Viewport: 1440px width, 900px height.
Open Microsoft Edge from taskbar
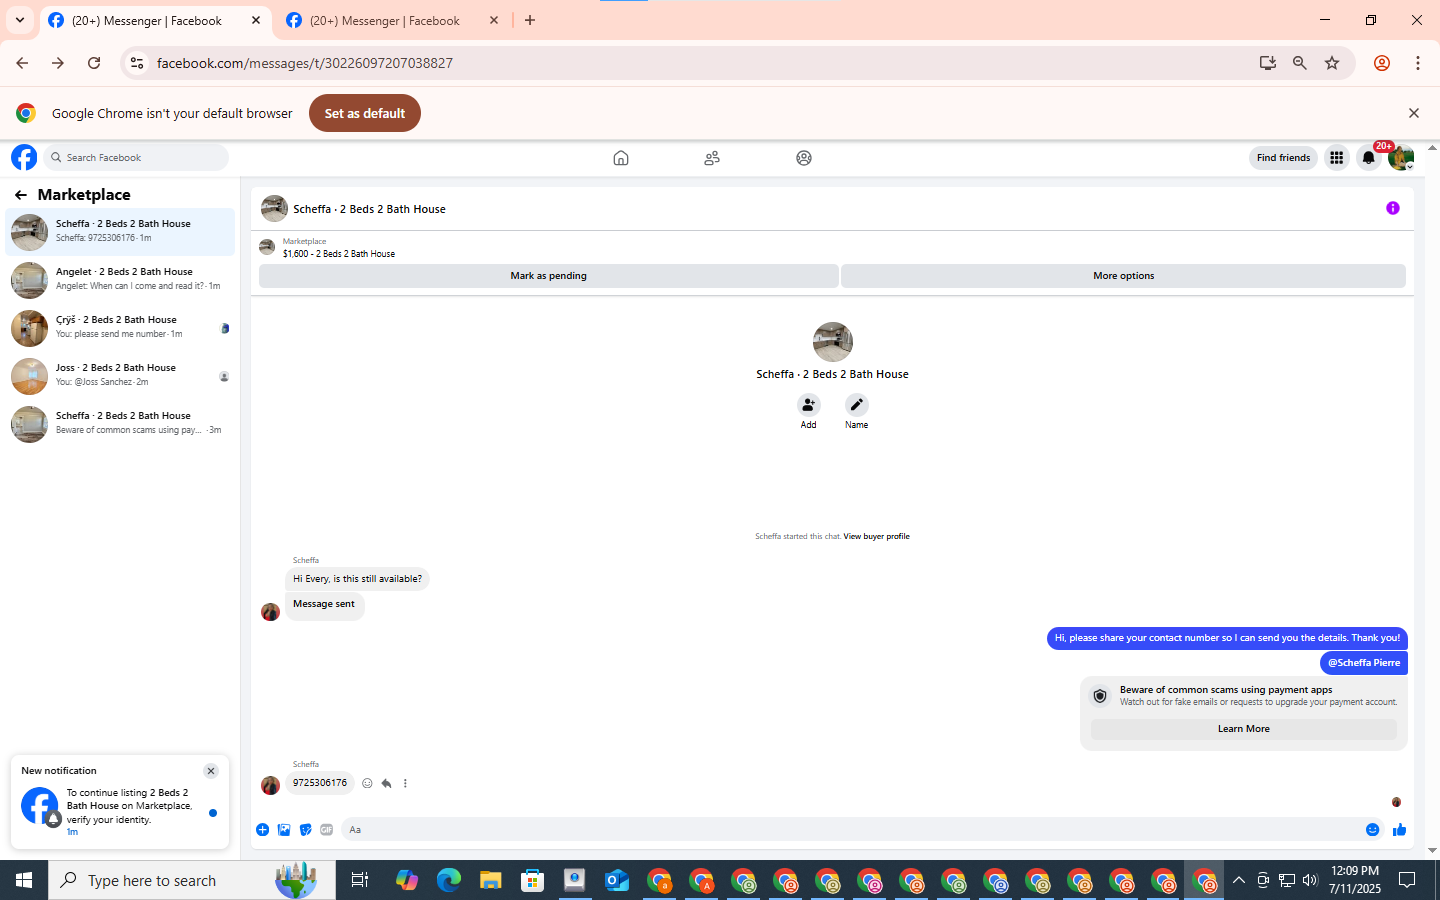click(449, 880)
